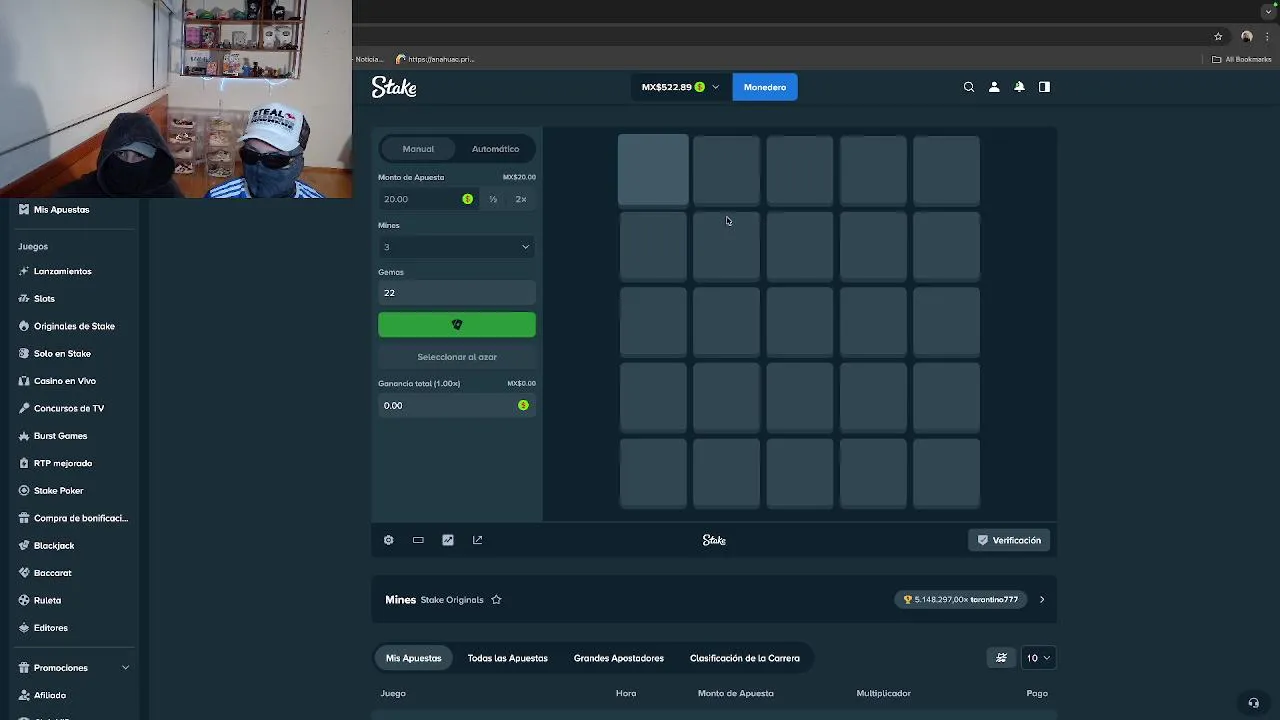This screenshot has height=720, width=1280.
Task: Double the bet with 2× button
Action: point(521,199)
